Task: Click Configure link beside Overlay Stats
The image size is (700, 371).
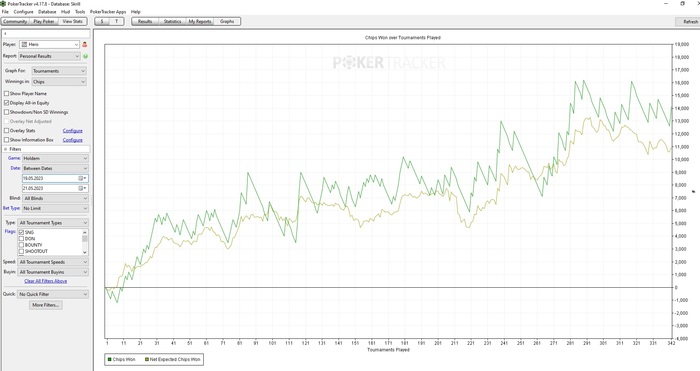Action: click(x=72, y=131)
